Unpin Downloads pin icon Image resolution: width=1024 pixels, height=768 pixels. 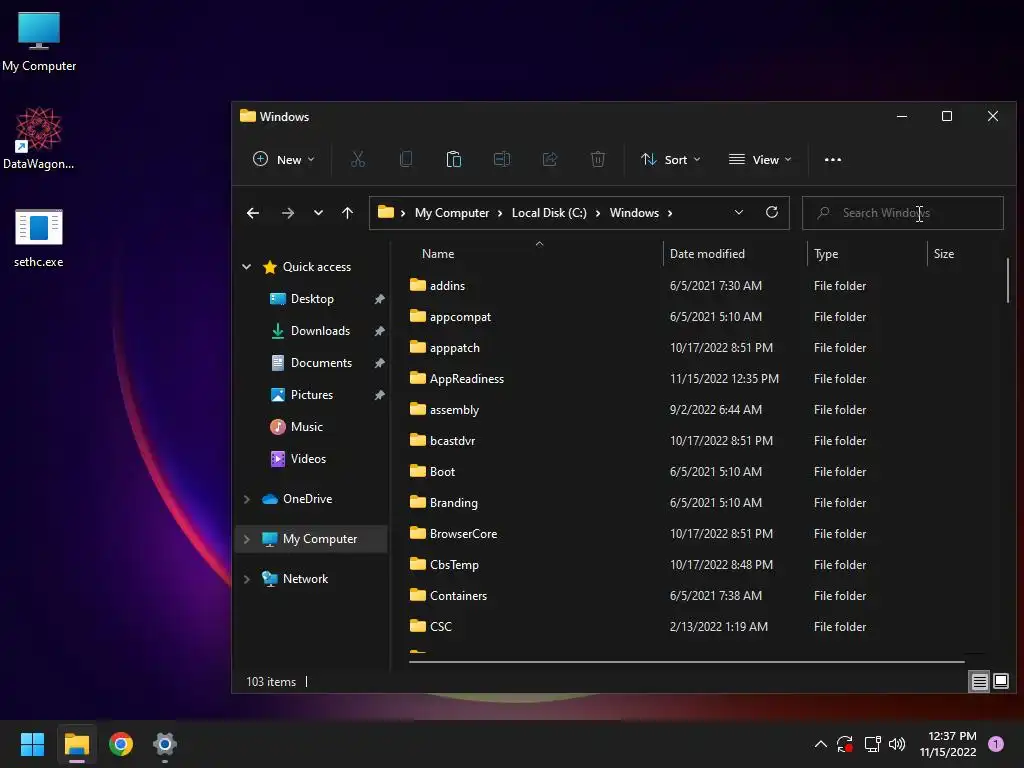pos(379,331)
